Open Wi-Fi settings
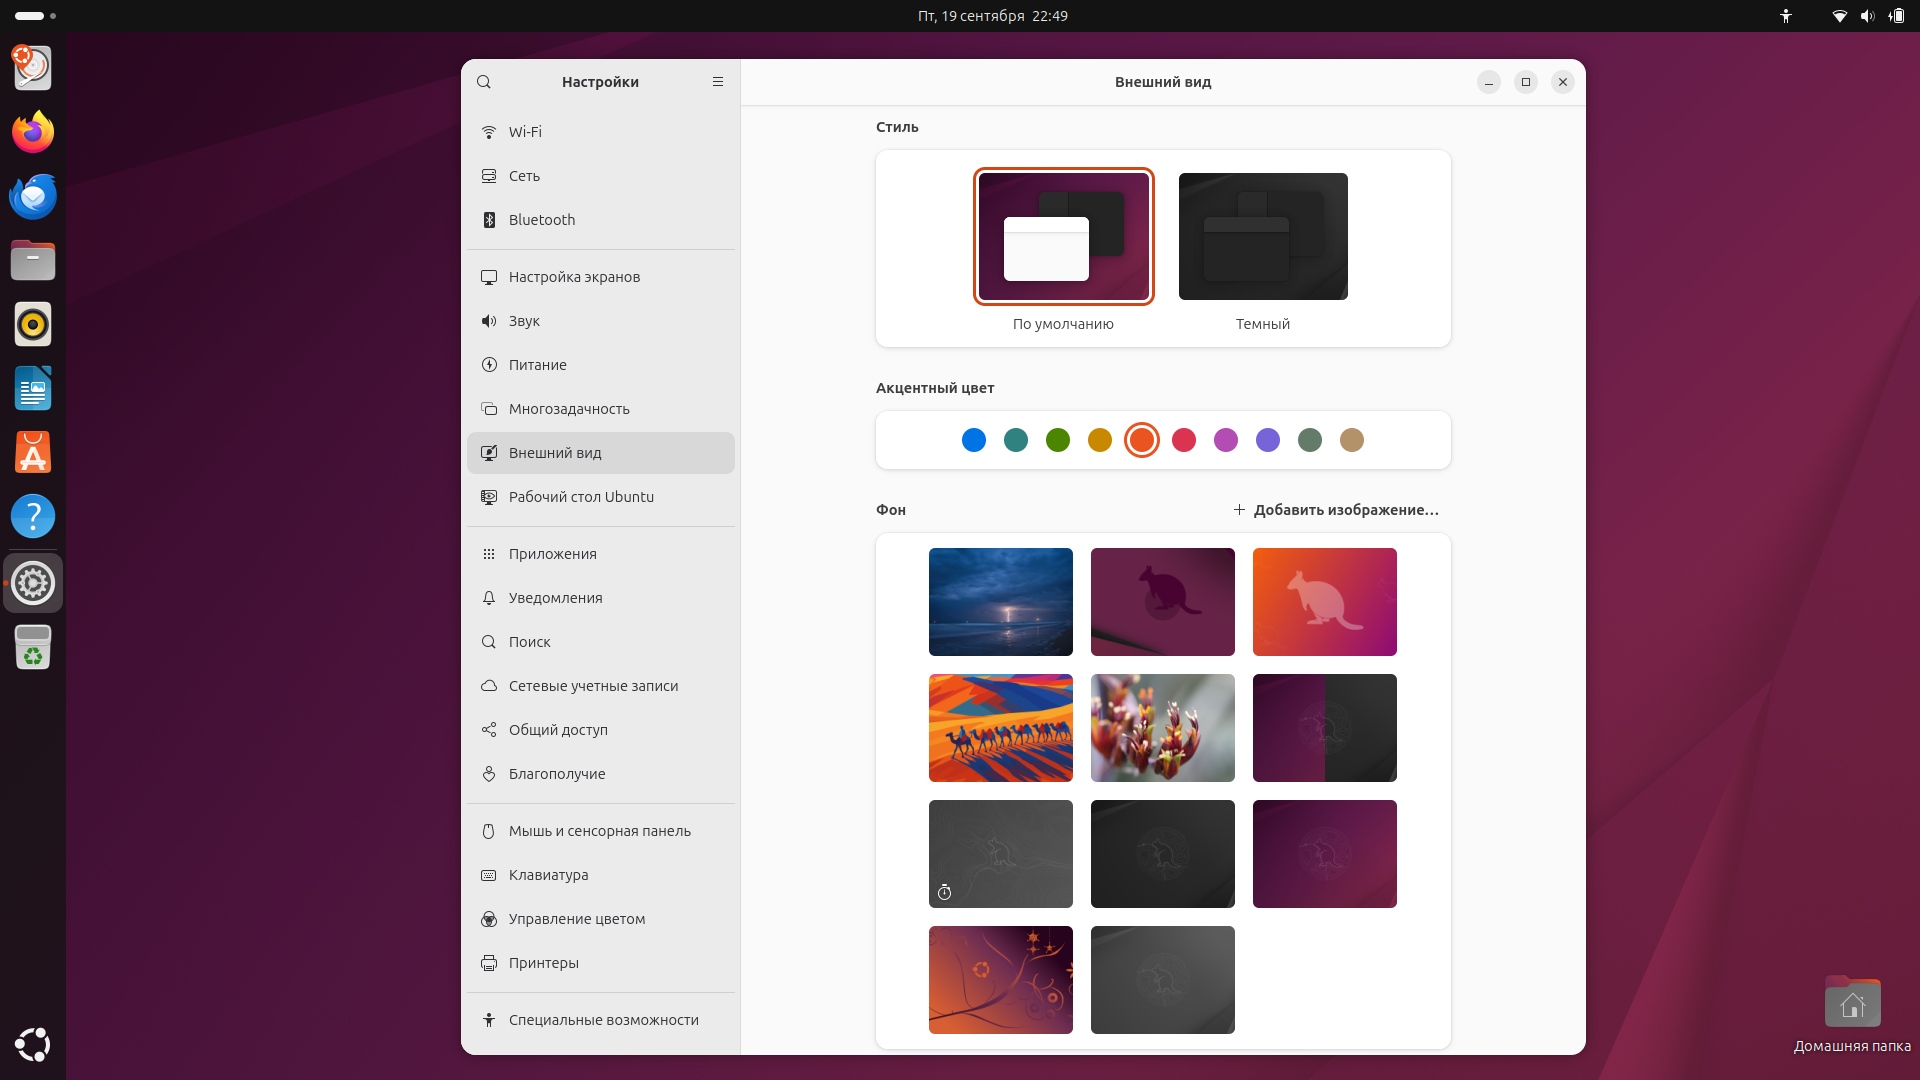1920x1080 pixels. tap(601, 132)
